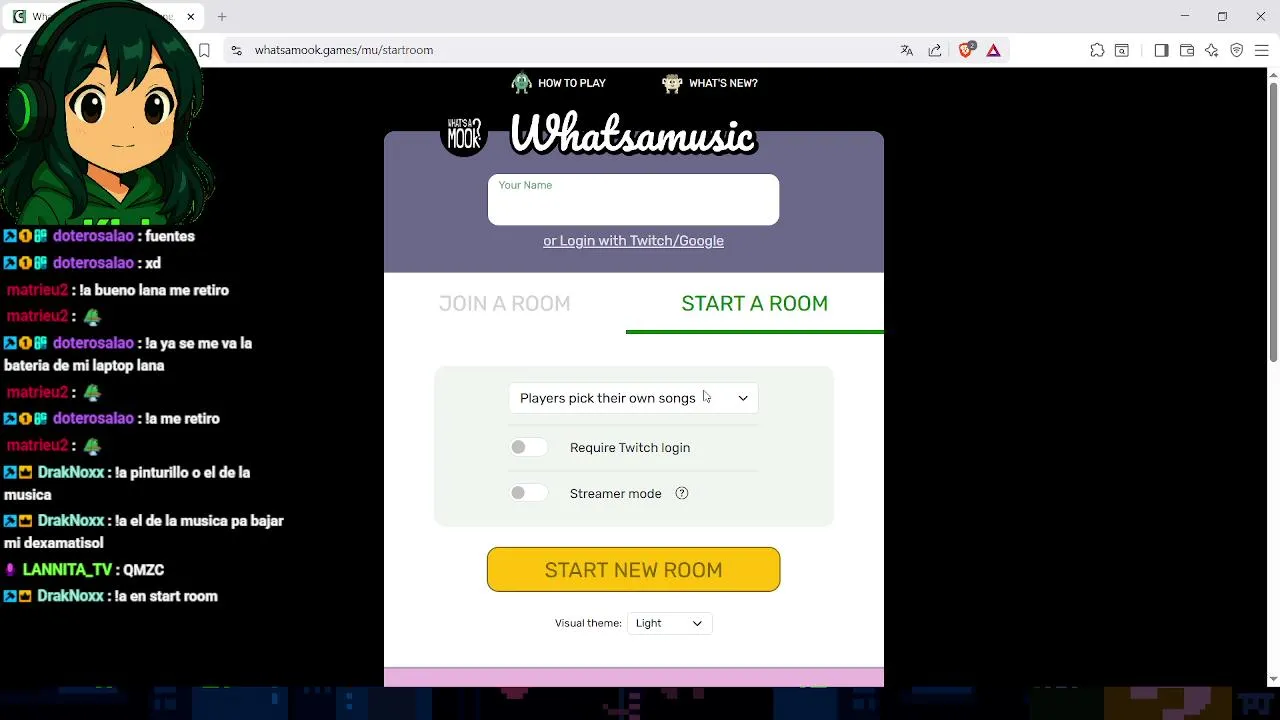Click the 'Require Twitch login' label text

(x=630, y=448)
